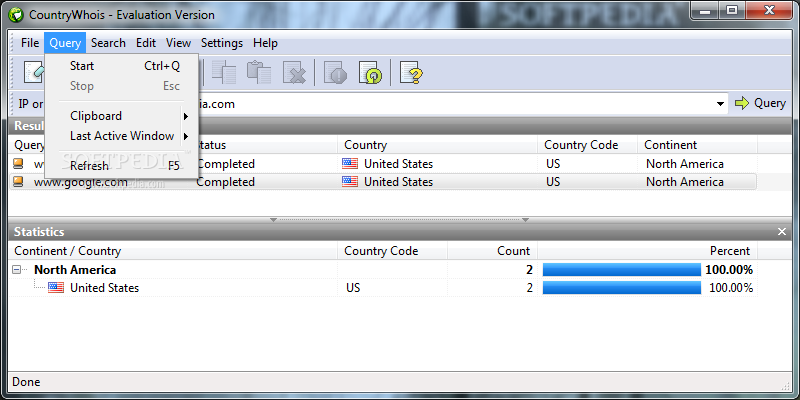The width and height of the screenshot is (800, 400).
Task: Click the splitter handle above Statistics
Action: click(x=399, y=220)
